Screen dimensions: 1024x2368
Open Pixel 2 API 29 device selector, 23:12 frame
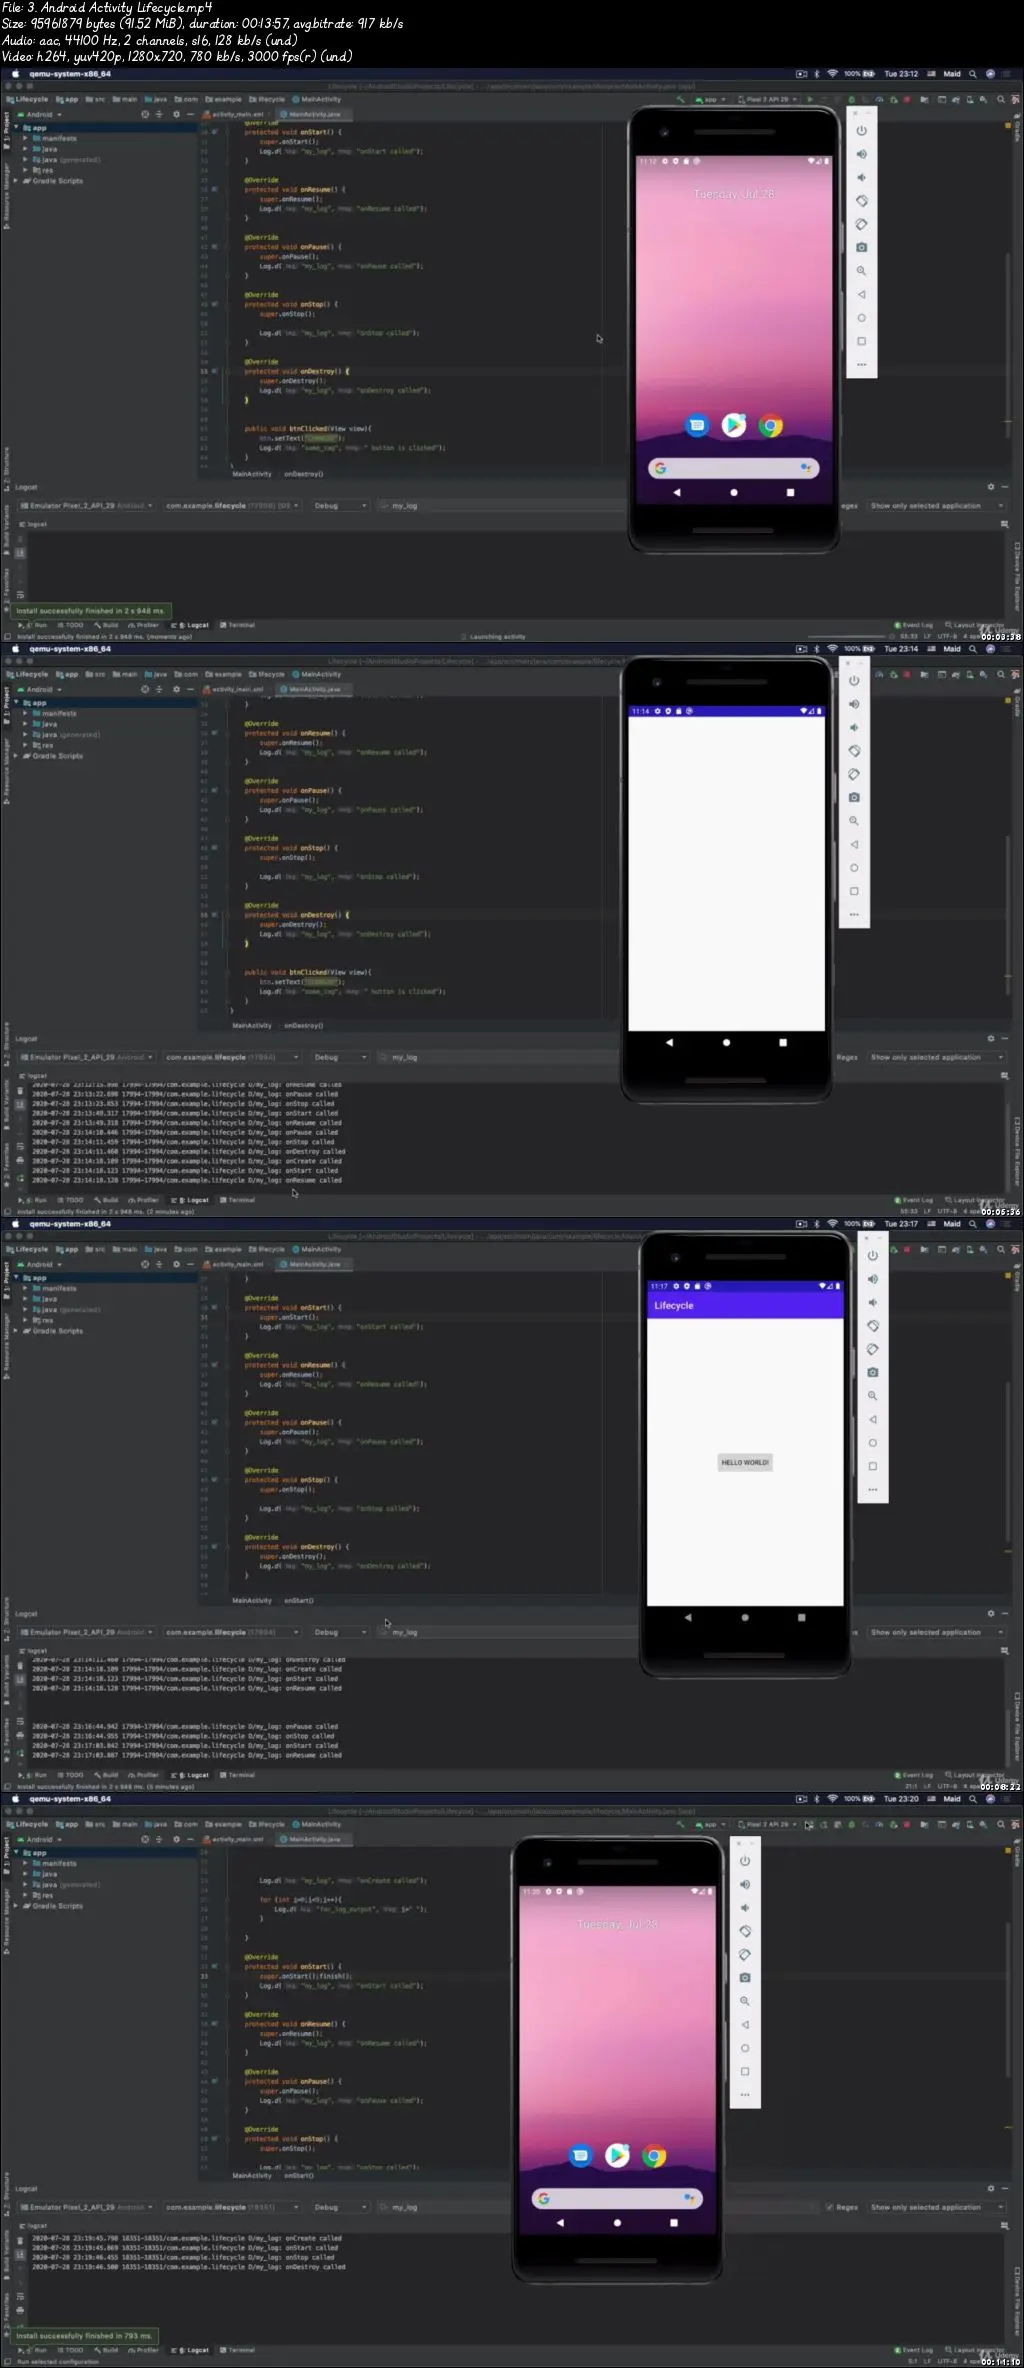[x=769, y=99]
